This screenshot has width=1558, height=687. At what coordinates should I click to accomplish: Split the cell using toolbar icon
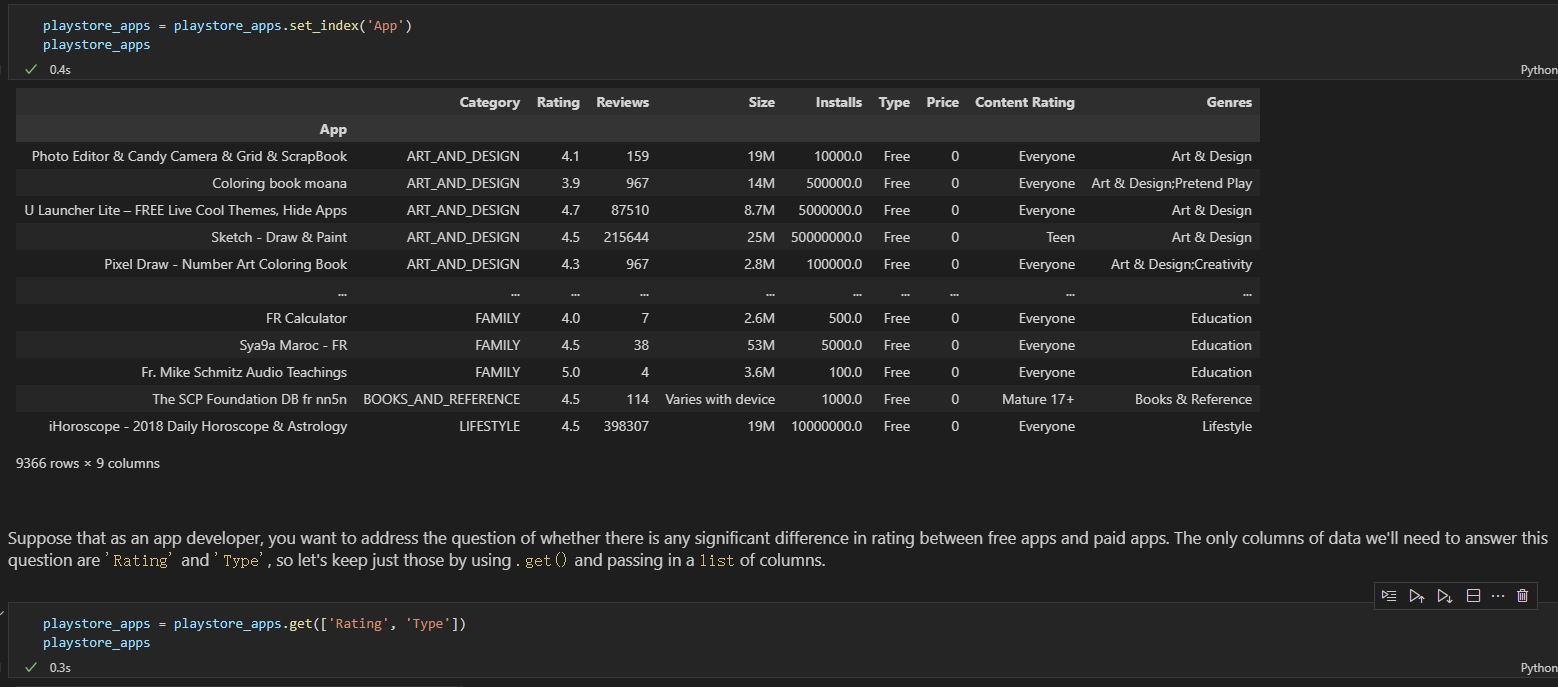coord(1473,595)
